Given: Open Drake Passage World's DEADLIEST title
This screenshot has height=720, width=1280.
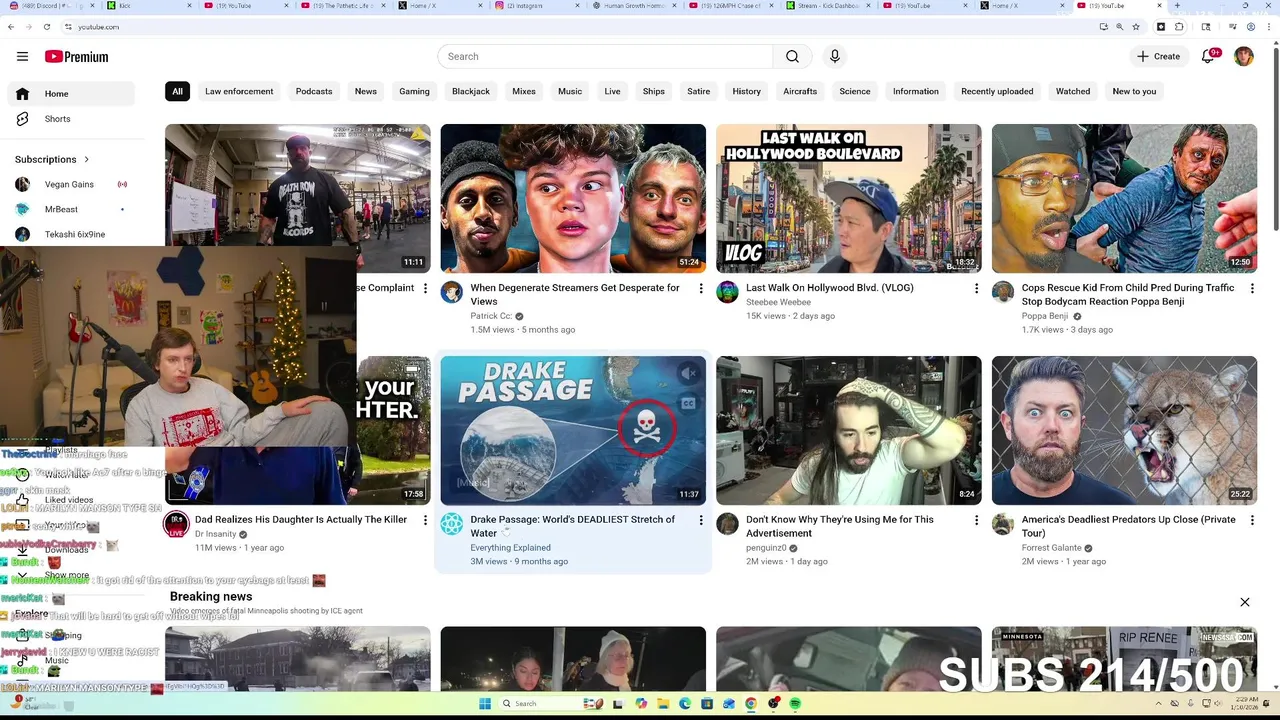Looking at the screenshot, I should click(x=573, y=526).
